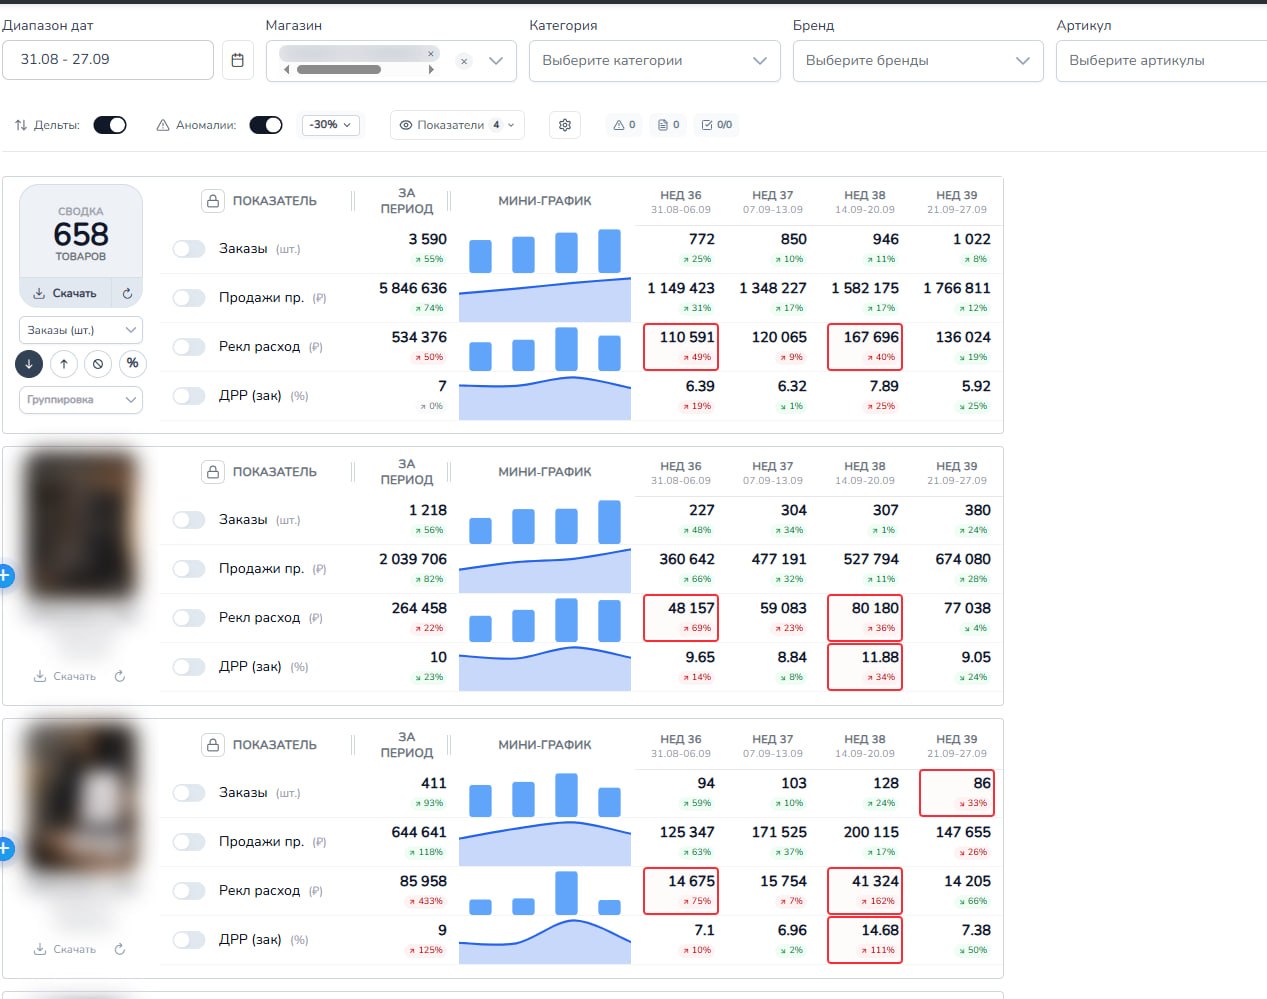1267x999 pixels.
Task: Click the 31.08 - 27.09 date range field
Action: (x=108, y=60)
